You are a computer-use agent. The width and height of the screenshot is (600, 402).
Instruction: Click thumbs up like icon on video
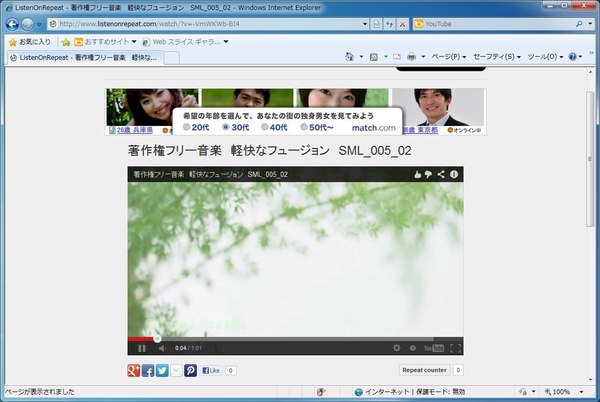[418, 174]
